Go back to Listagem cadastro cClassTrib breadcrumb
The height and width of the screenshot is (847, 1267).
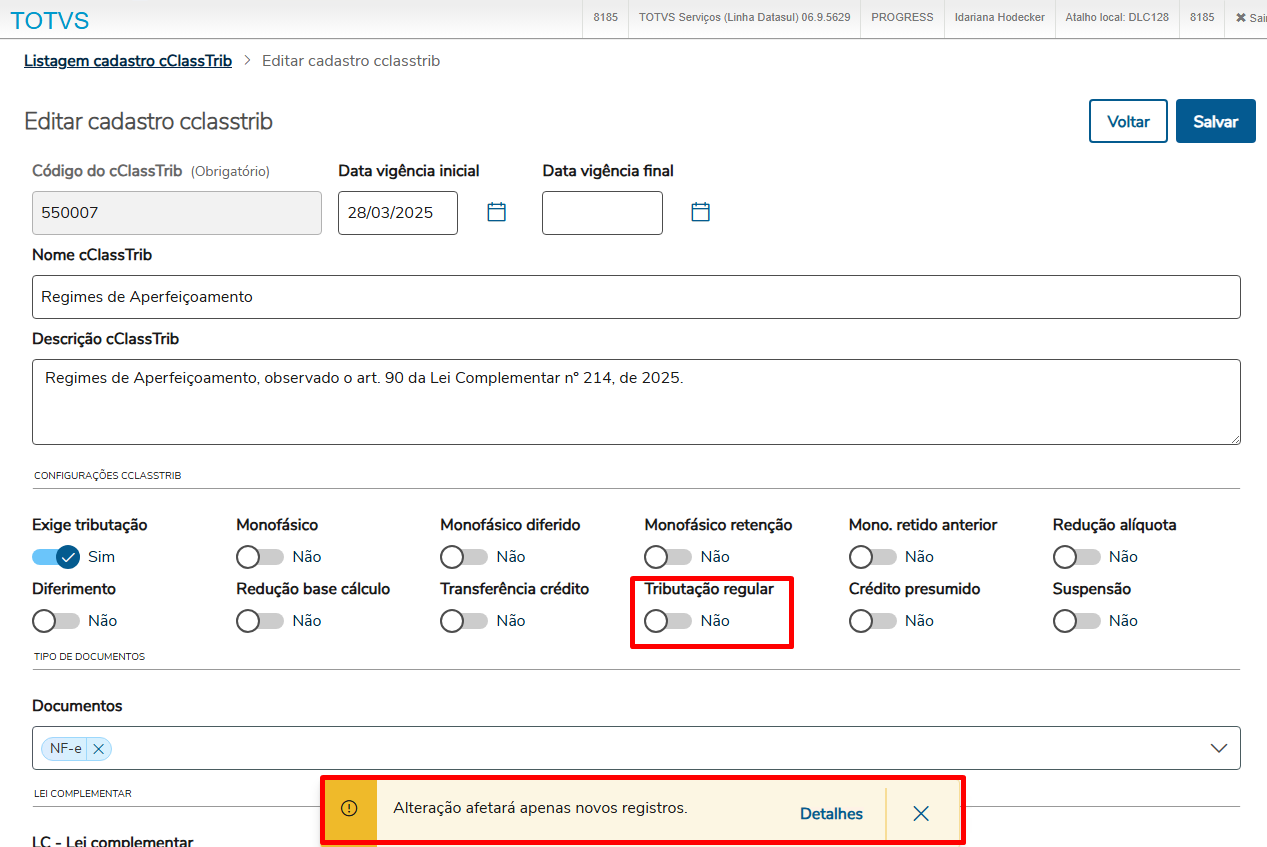coord(128,61)
